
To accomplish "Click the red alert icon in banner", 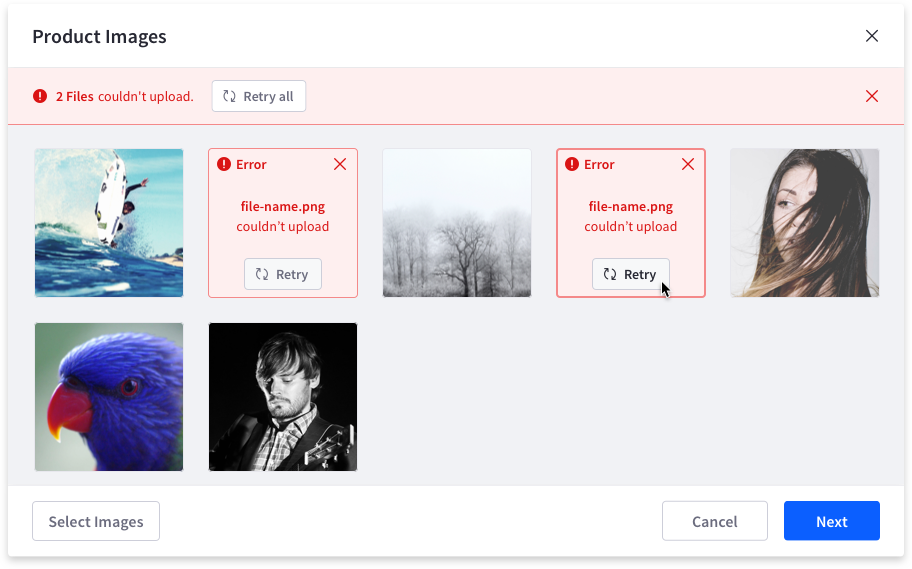I will tap(40, 96).
